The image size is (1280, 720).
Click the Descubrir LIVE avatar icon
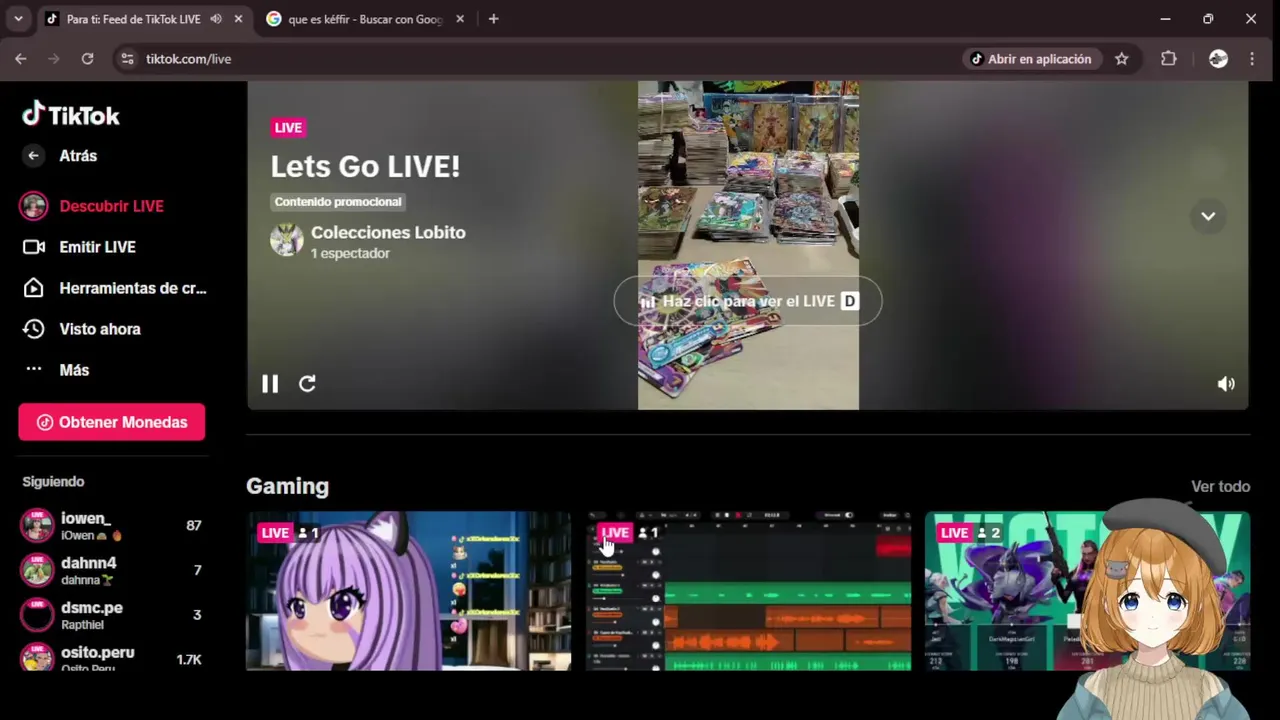(34, 206)
